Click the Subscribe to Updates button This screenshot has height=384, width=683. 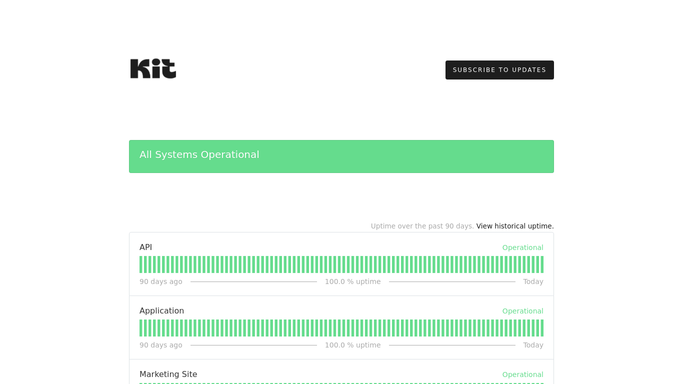coord(499,70)
